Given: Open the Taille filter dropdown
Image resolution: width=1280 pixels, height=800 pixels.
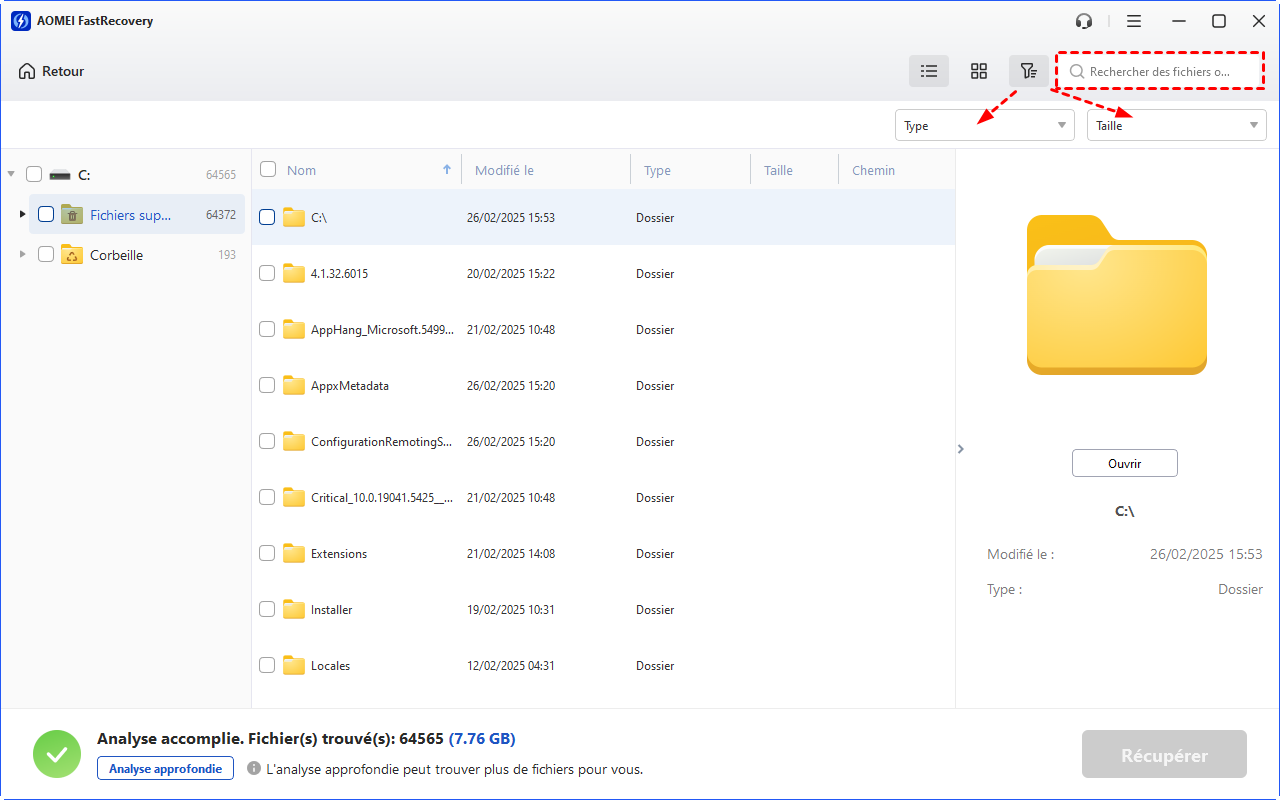Looking at the screenshot, I should [1176, 125].
